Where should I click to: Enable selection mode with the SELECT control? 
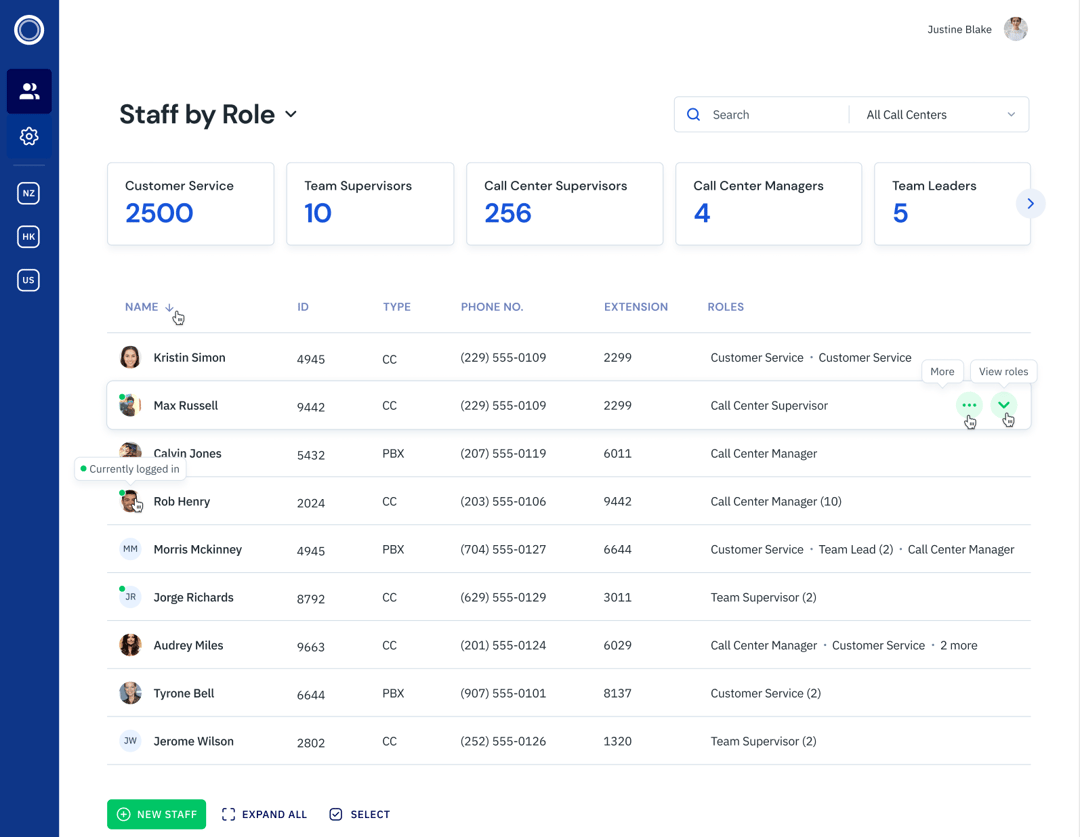coord(359,814)
